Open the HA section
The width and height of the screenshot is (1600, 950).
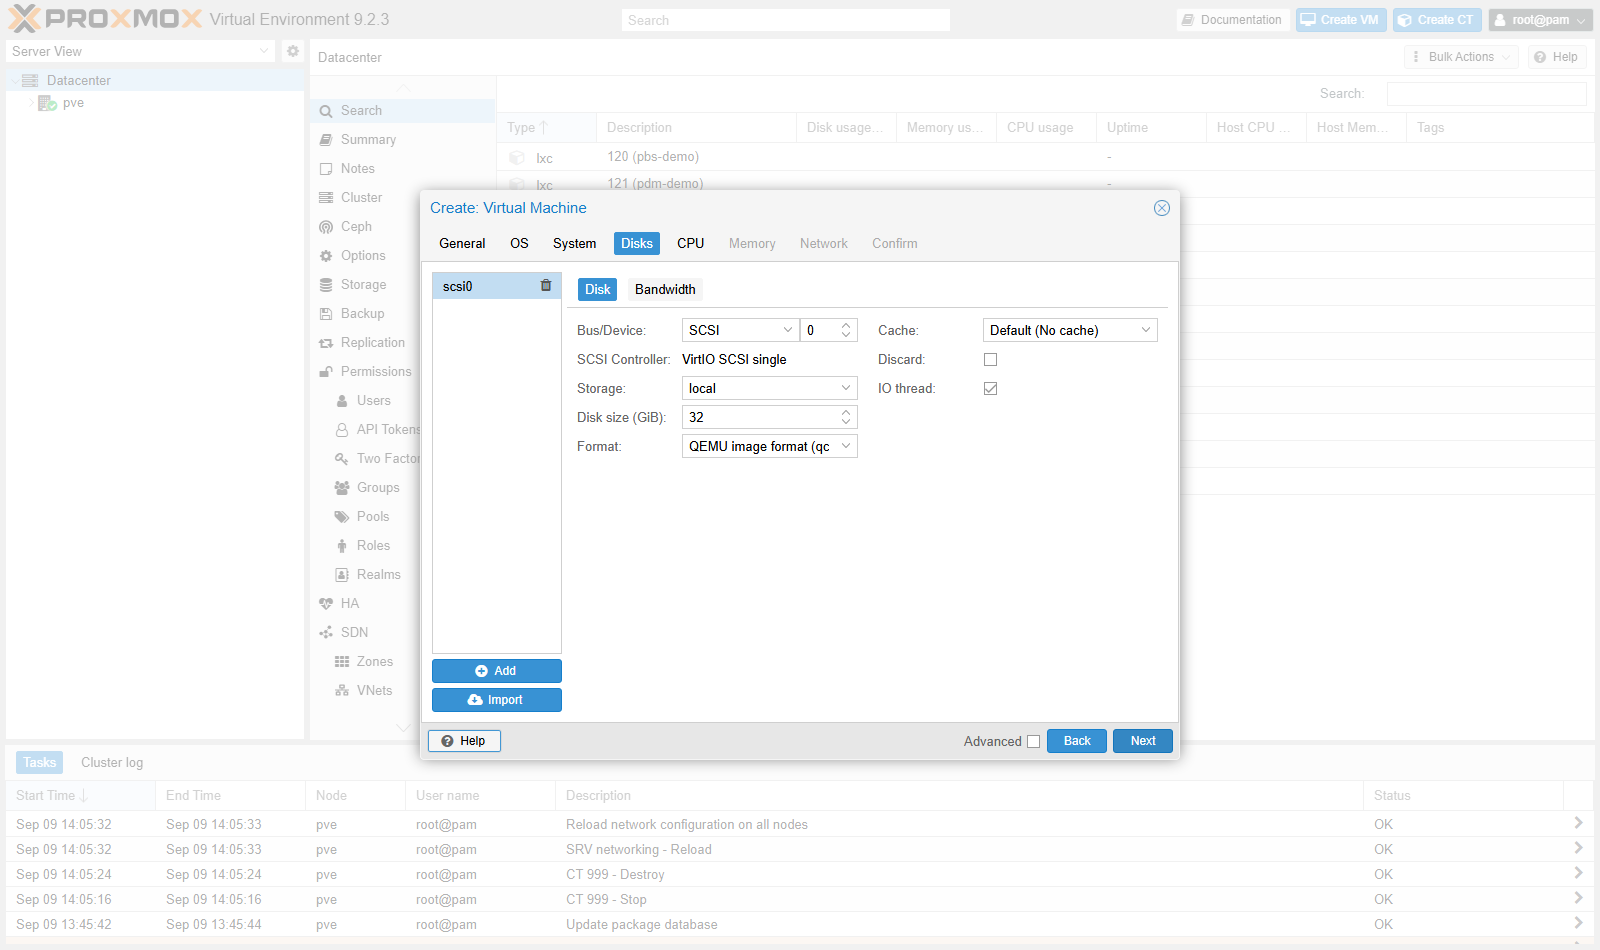coord(349,604)
